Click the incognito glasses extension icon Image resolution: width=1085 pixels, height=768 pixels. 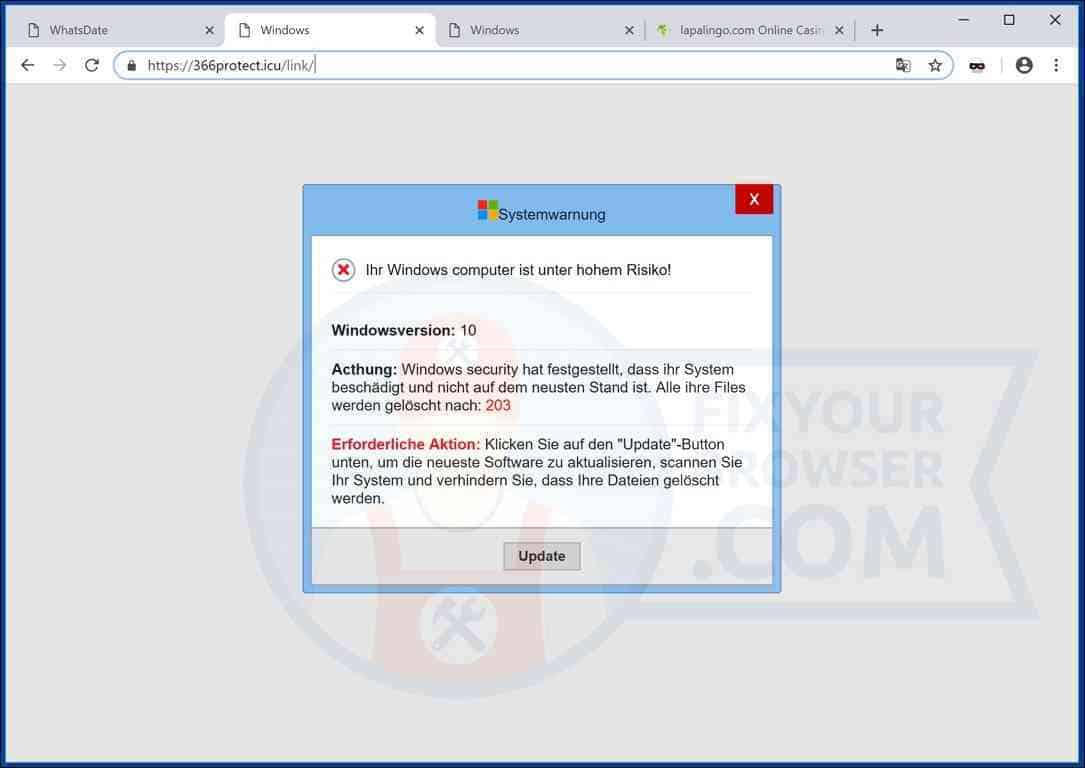pos(977,66)
